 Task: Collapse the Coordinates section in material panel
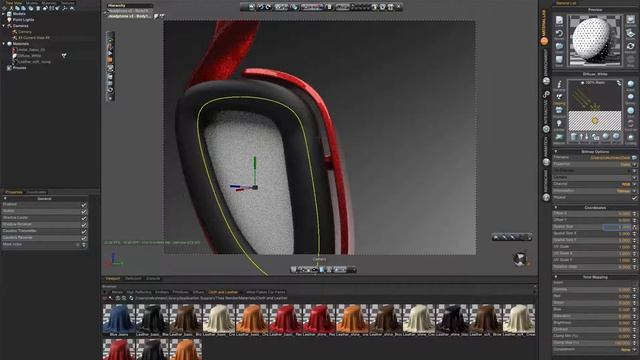556,207
